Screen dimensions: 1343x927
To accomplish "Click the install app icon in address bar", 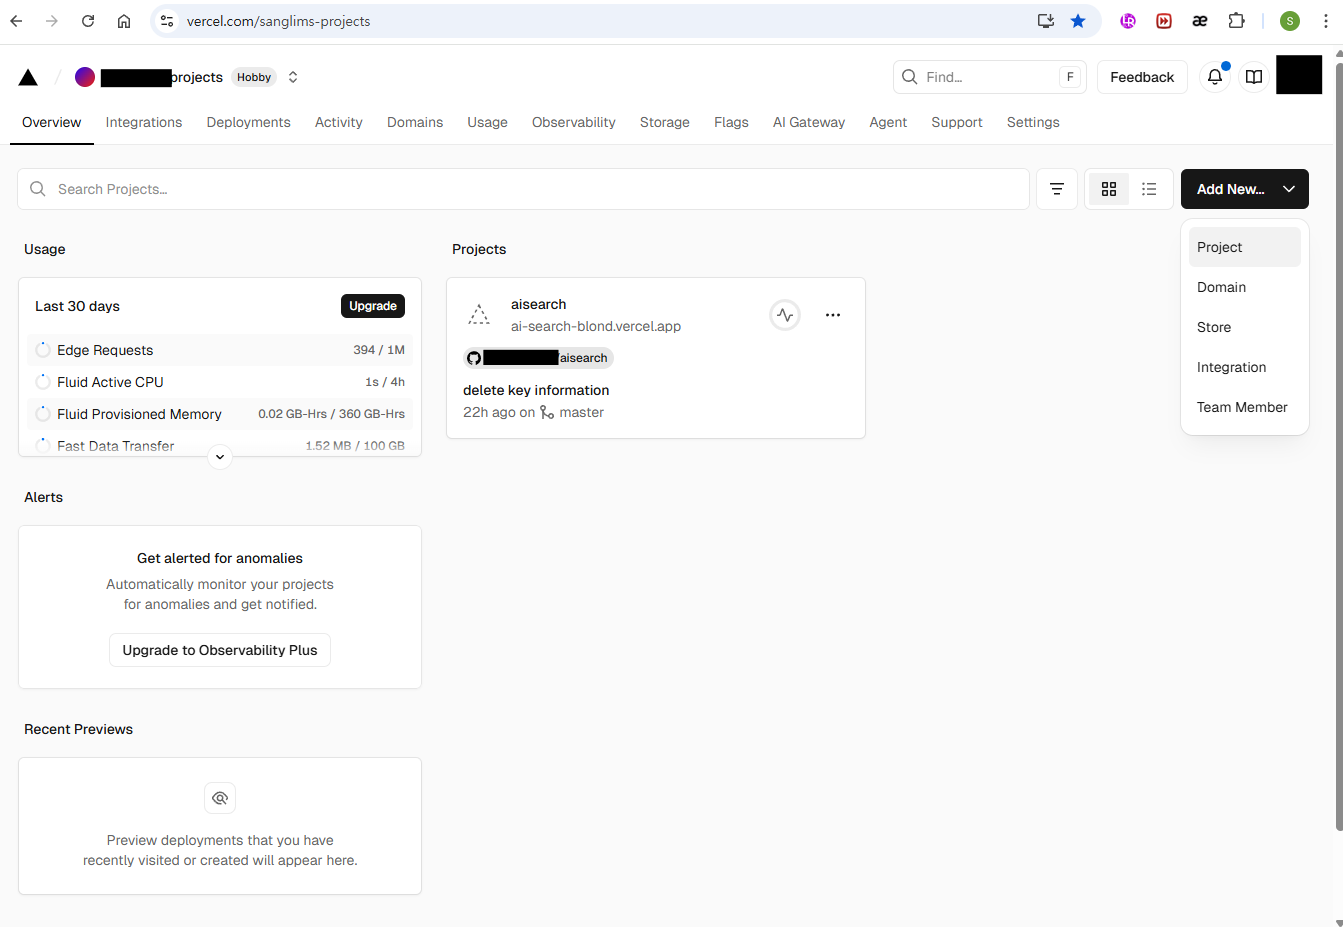I will click(x=1046, y=21).
